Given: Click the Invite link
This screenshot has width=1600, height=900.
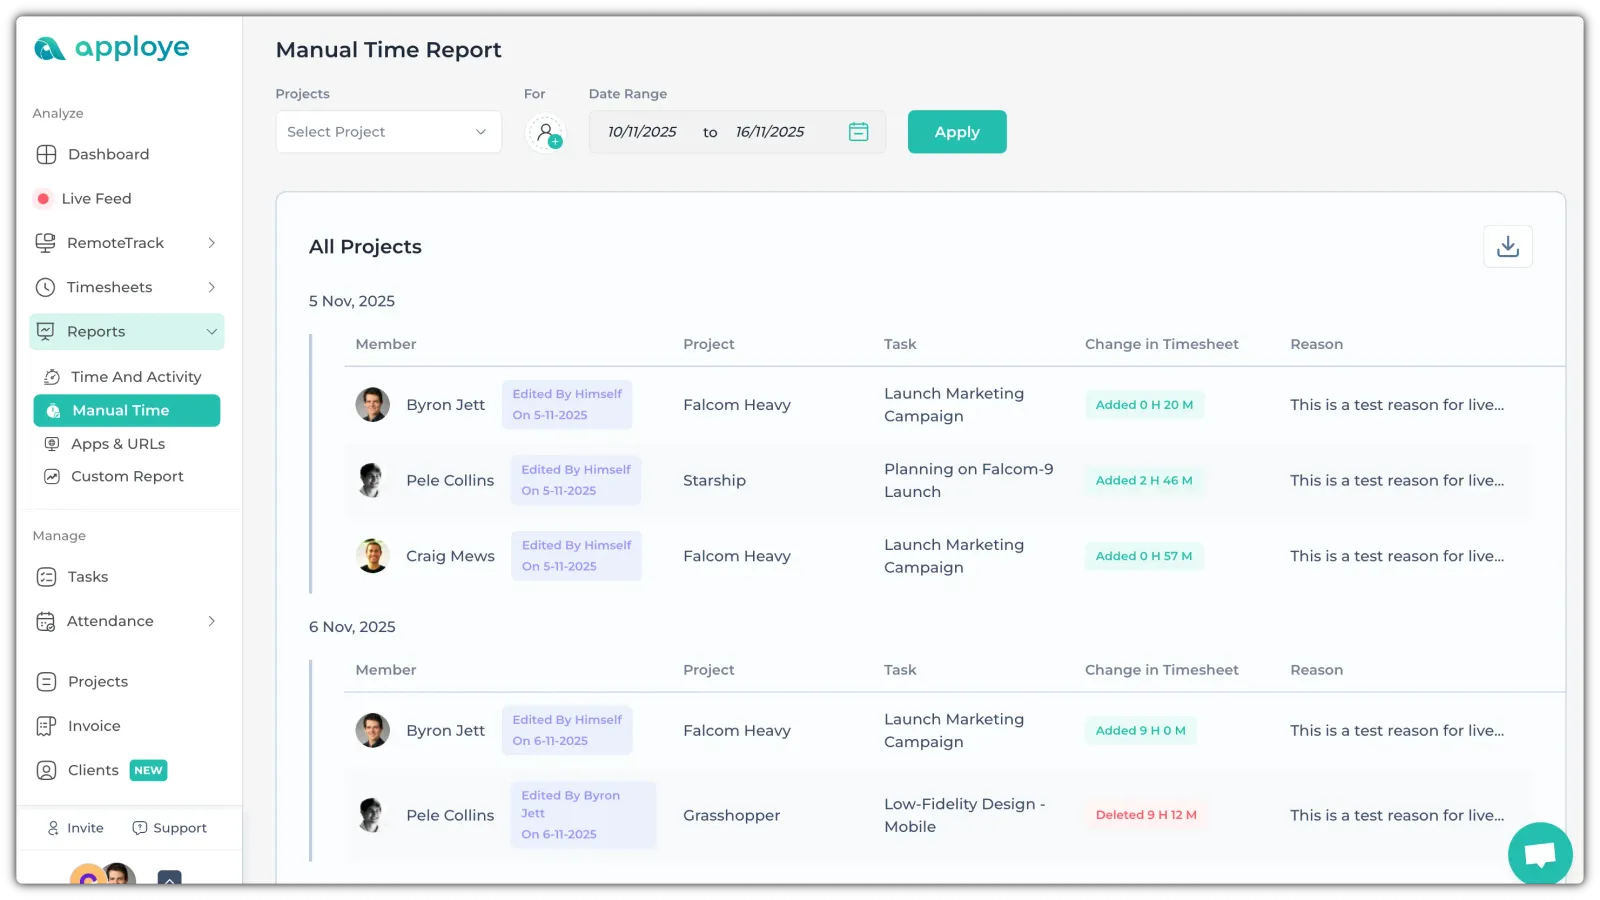Looking at the screenshot, I should [x=77, y=828].
